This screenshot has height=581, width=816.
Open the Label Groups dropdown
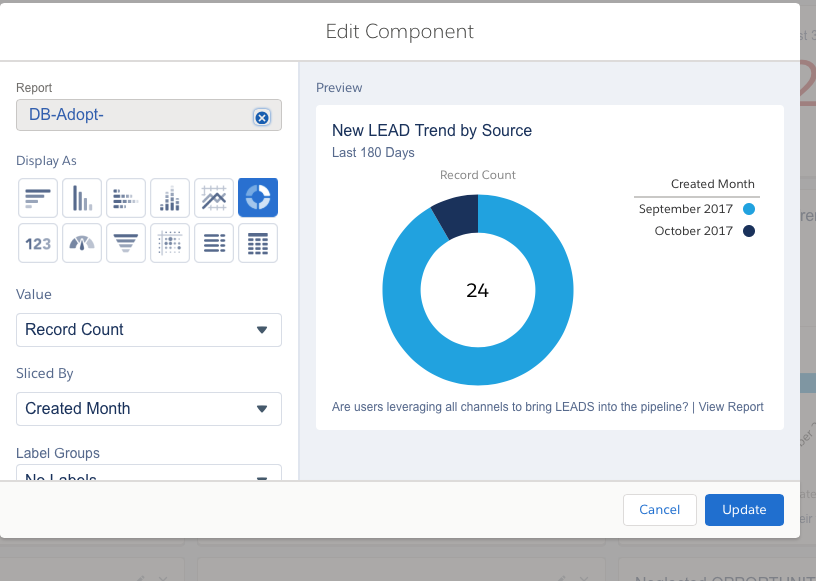point(149,474)
